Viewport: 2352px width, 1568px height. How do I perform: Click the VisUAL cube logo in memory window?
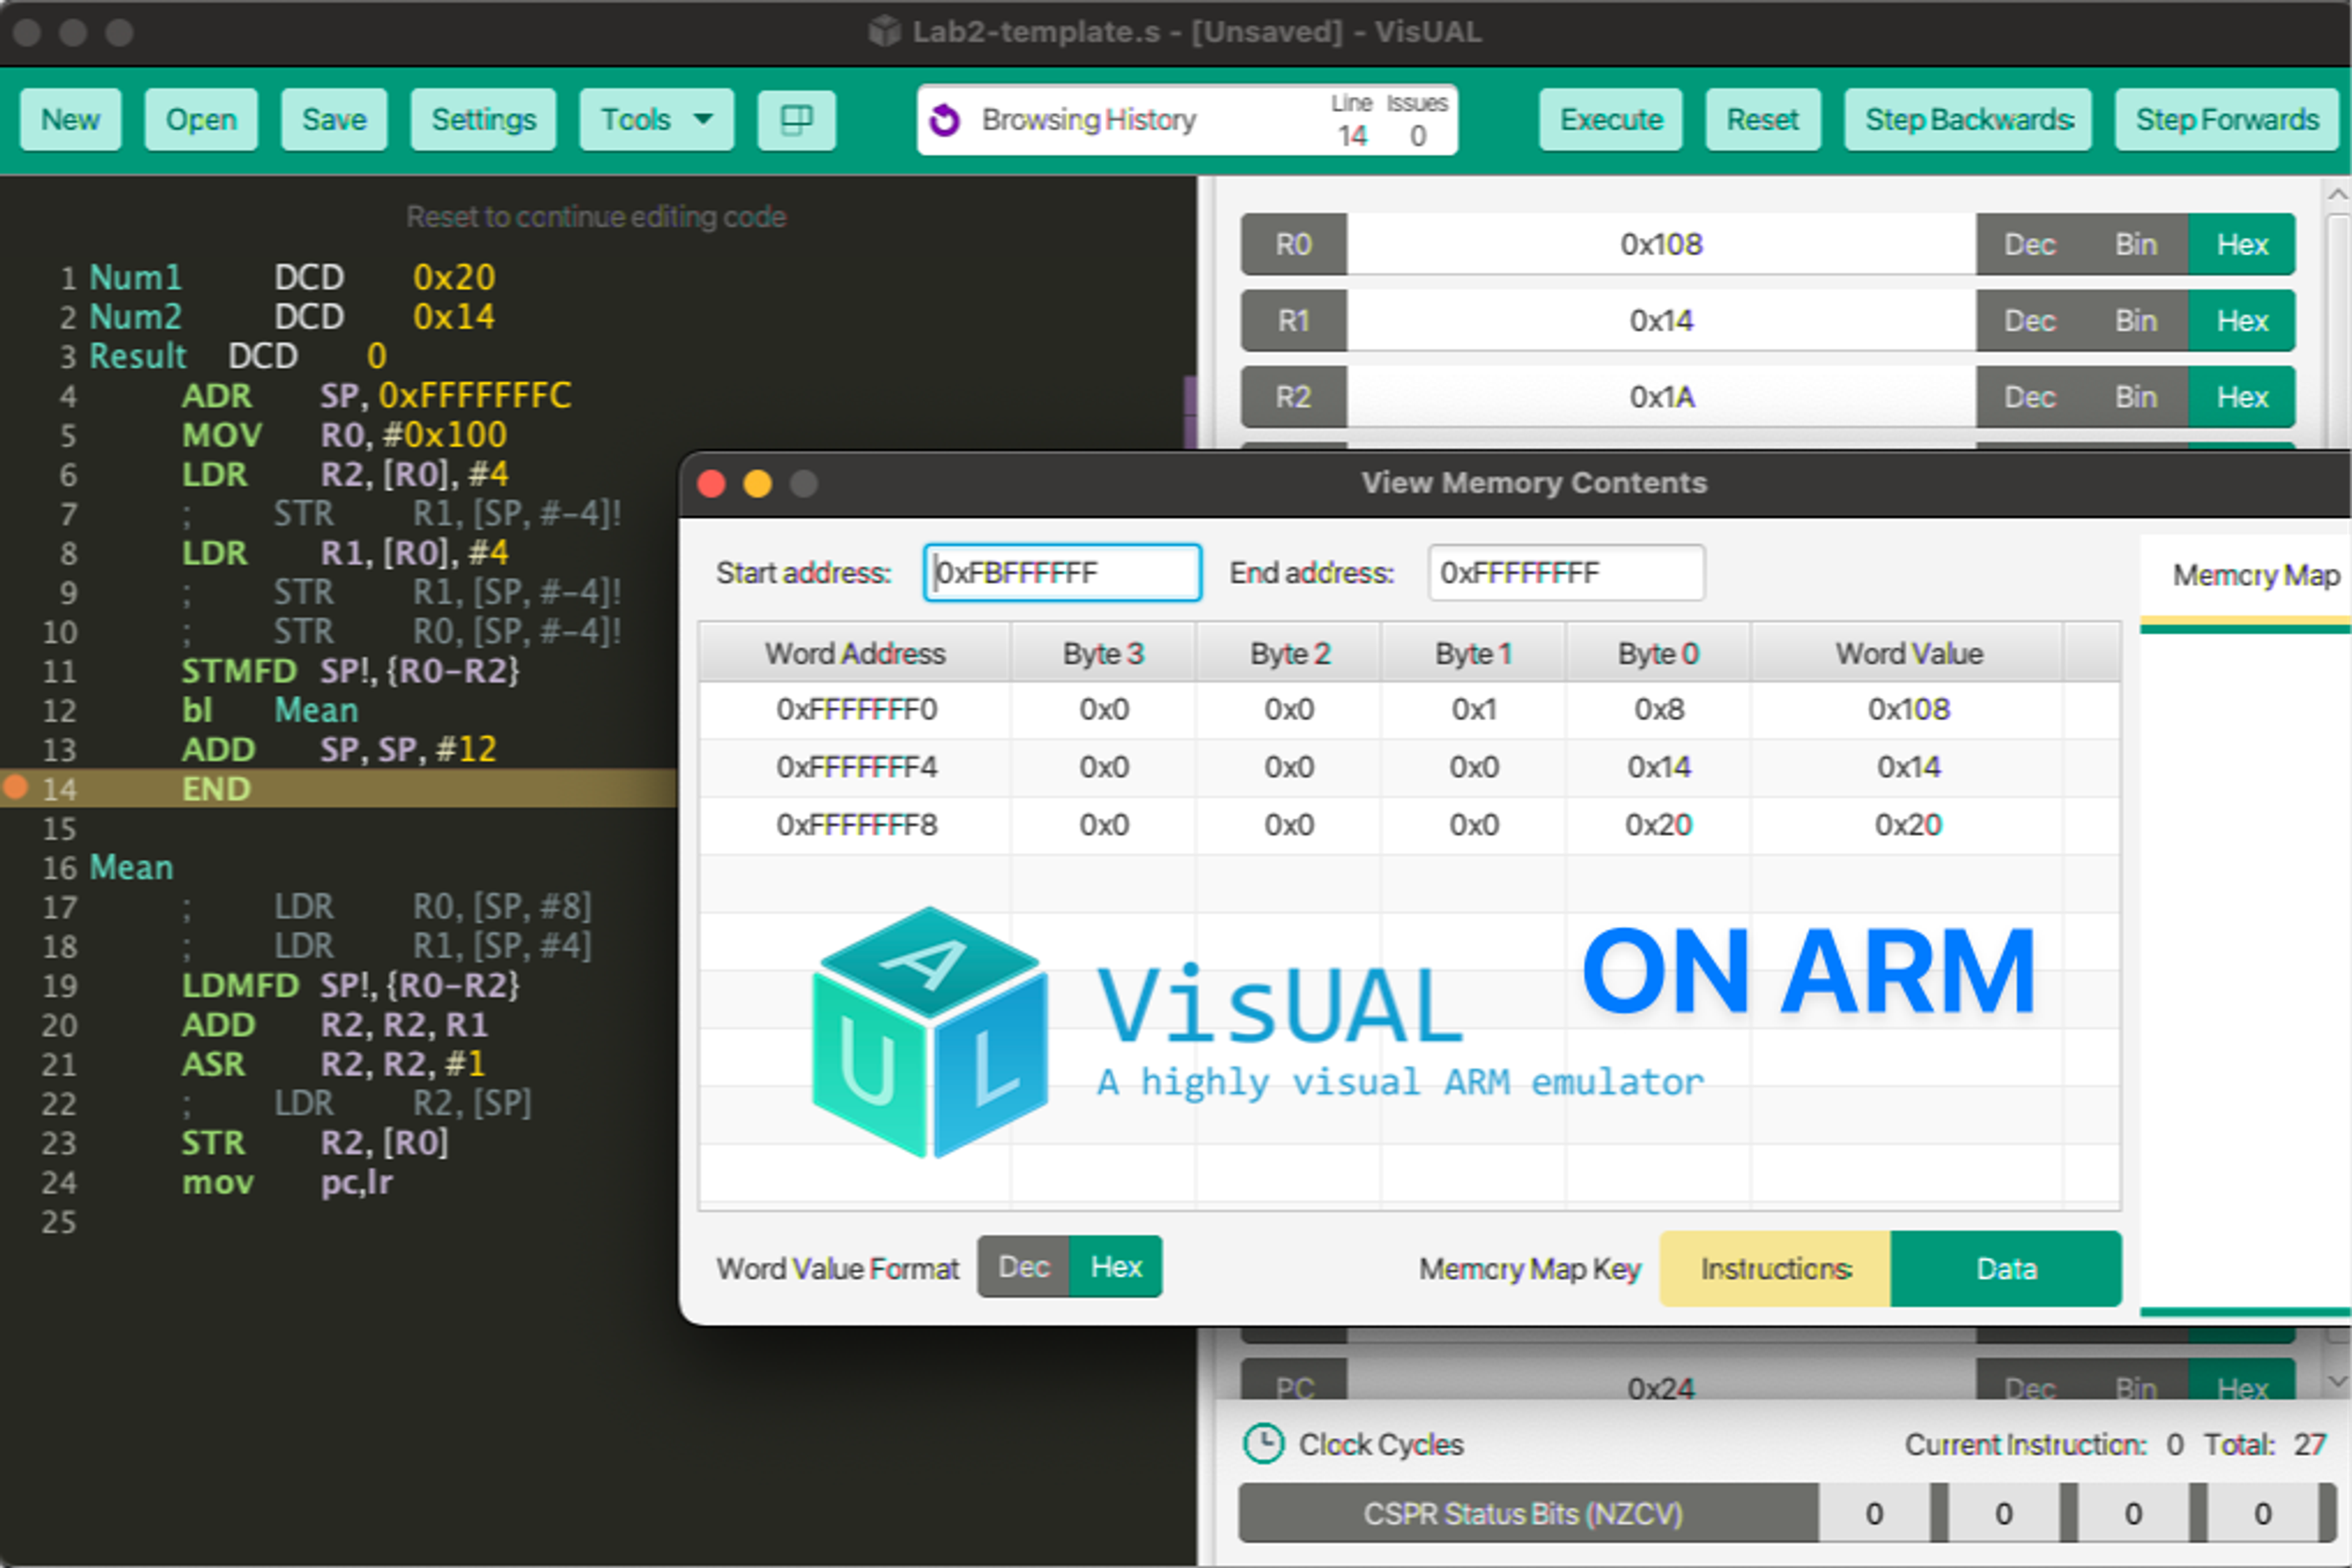pos(929,1032)
